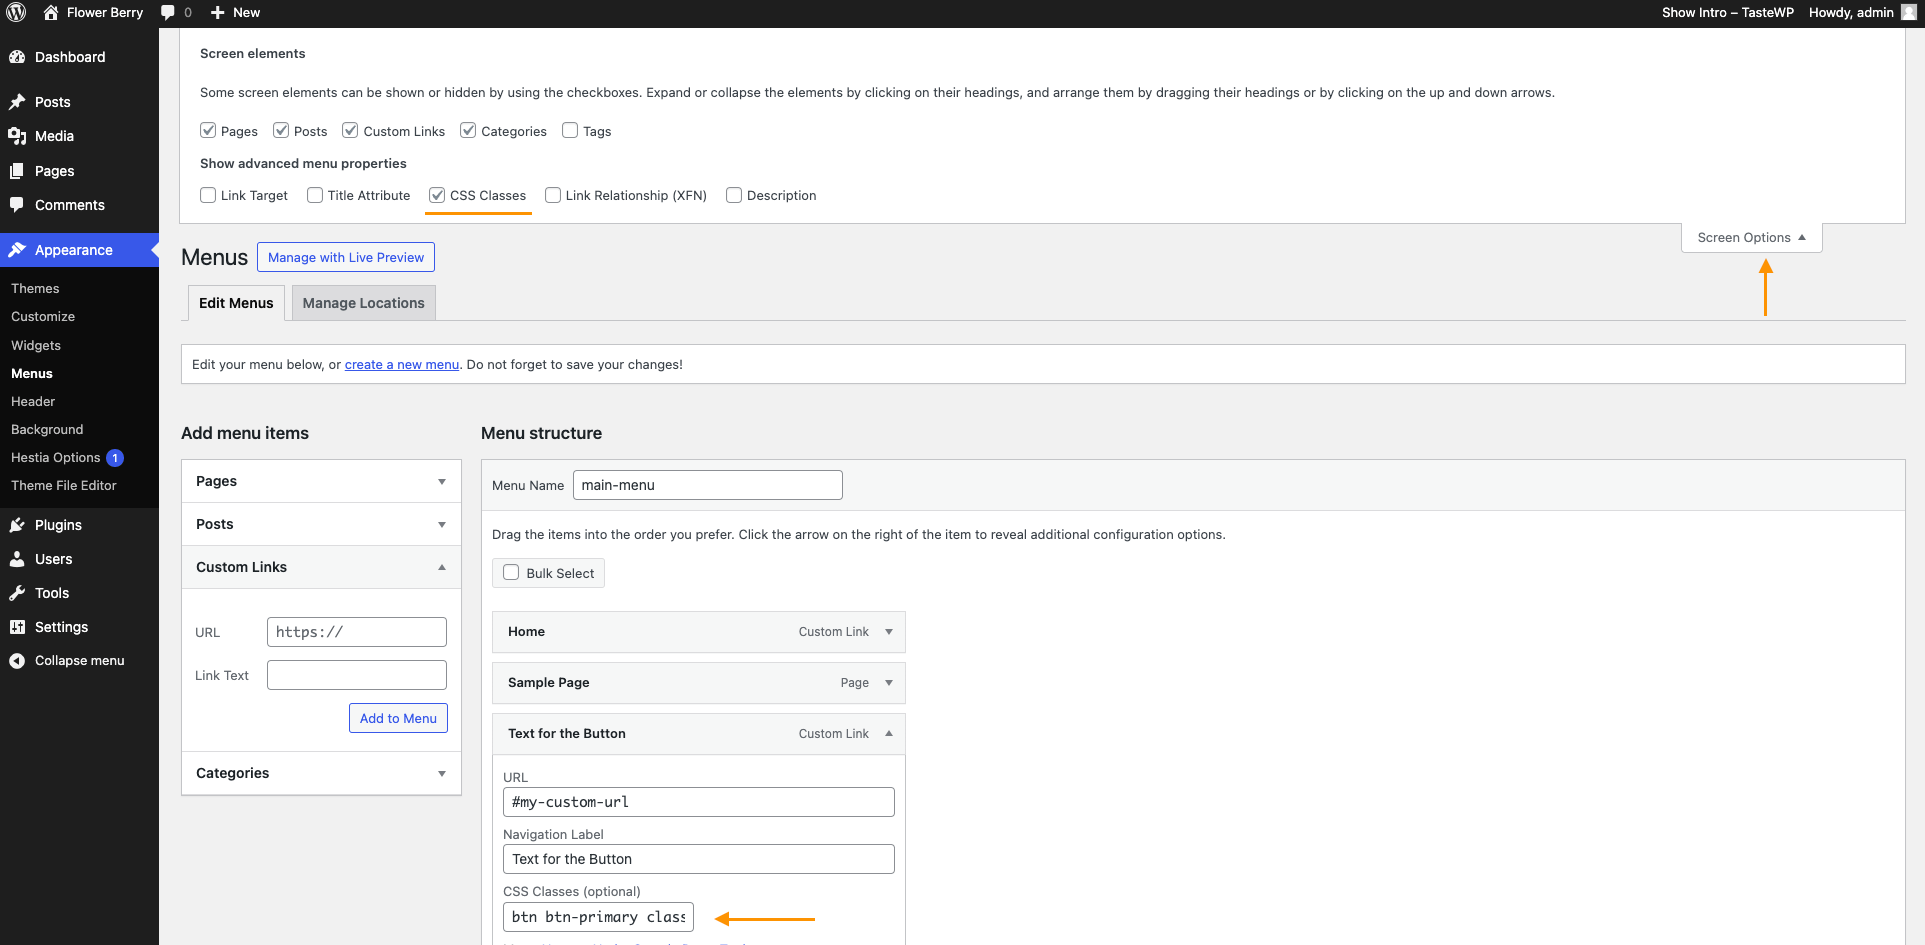Viewport: 1925px width, 945px height.
Task: Click the Tools wrench icon
Action: (x=17, y=593)
